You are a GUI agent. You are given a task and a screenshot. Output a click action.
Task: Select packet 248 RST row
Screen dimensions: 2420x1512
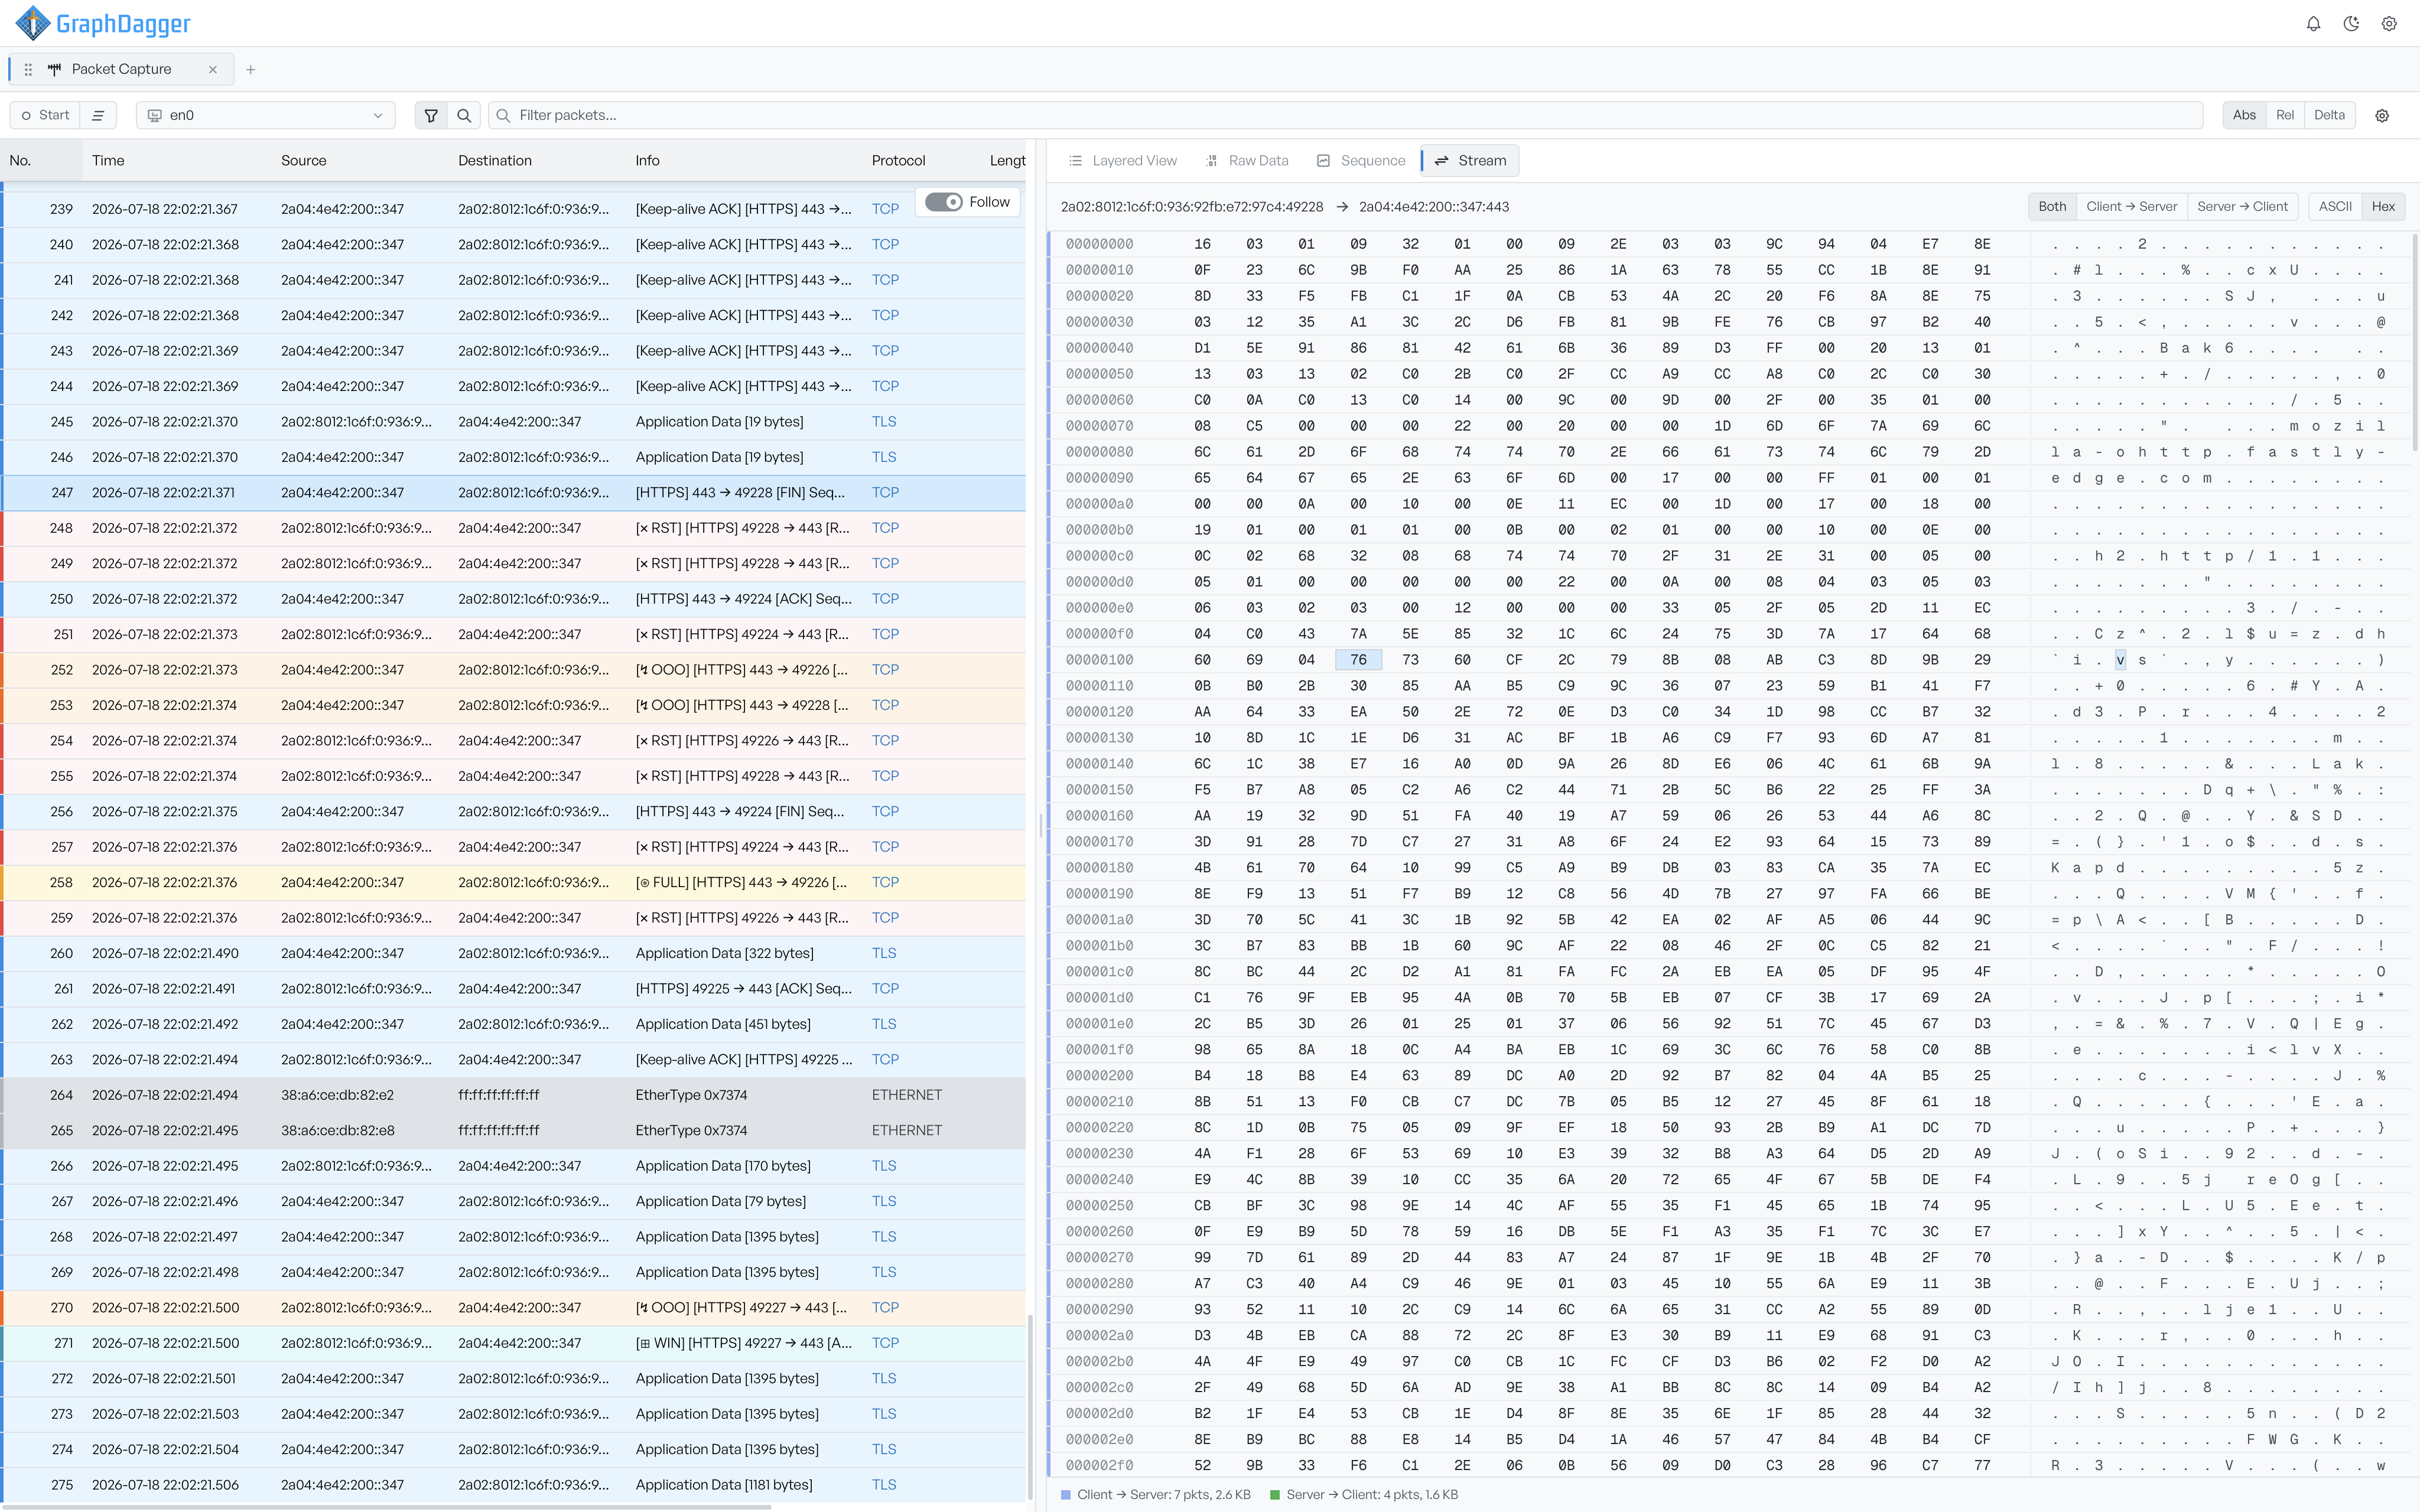513,528
